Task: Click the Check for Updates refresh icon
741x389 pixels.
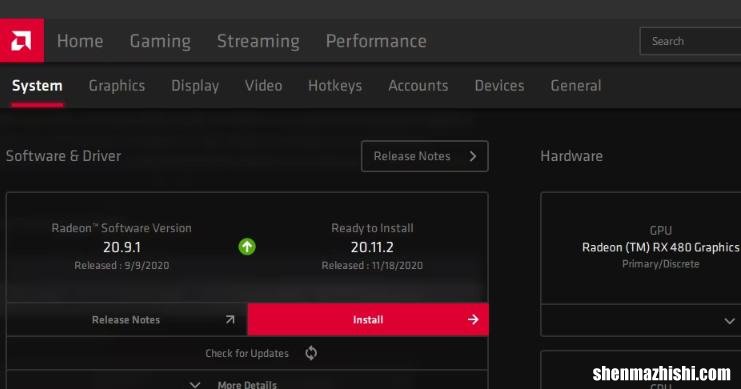Action: [311, 353]
